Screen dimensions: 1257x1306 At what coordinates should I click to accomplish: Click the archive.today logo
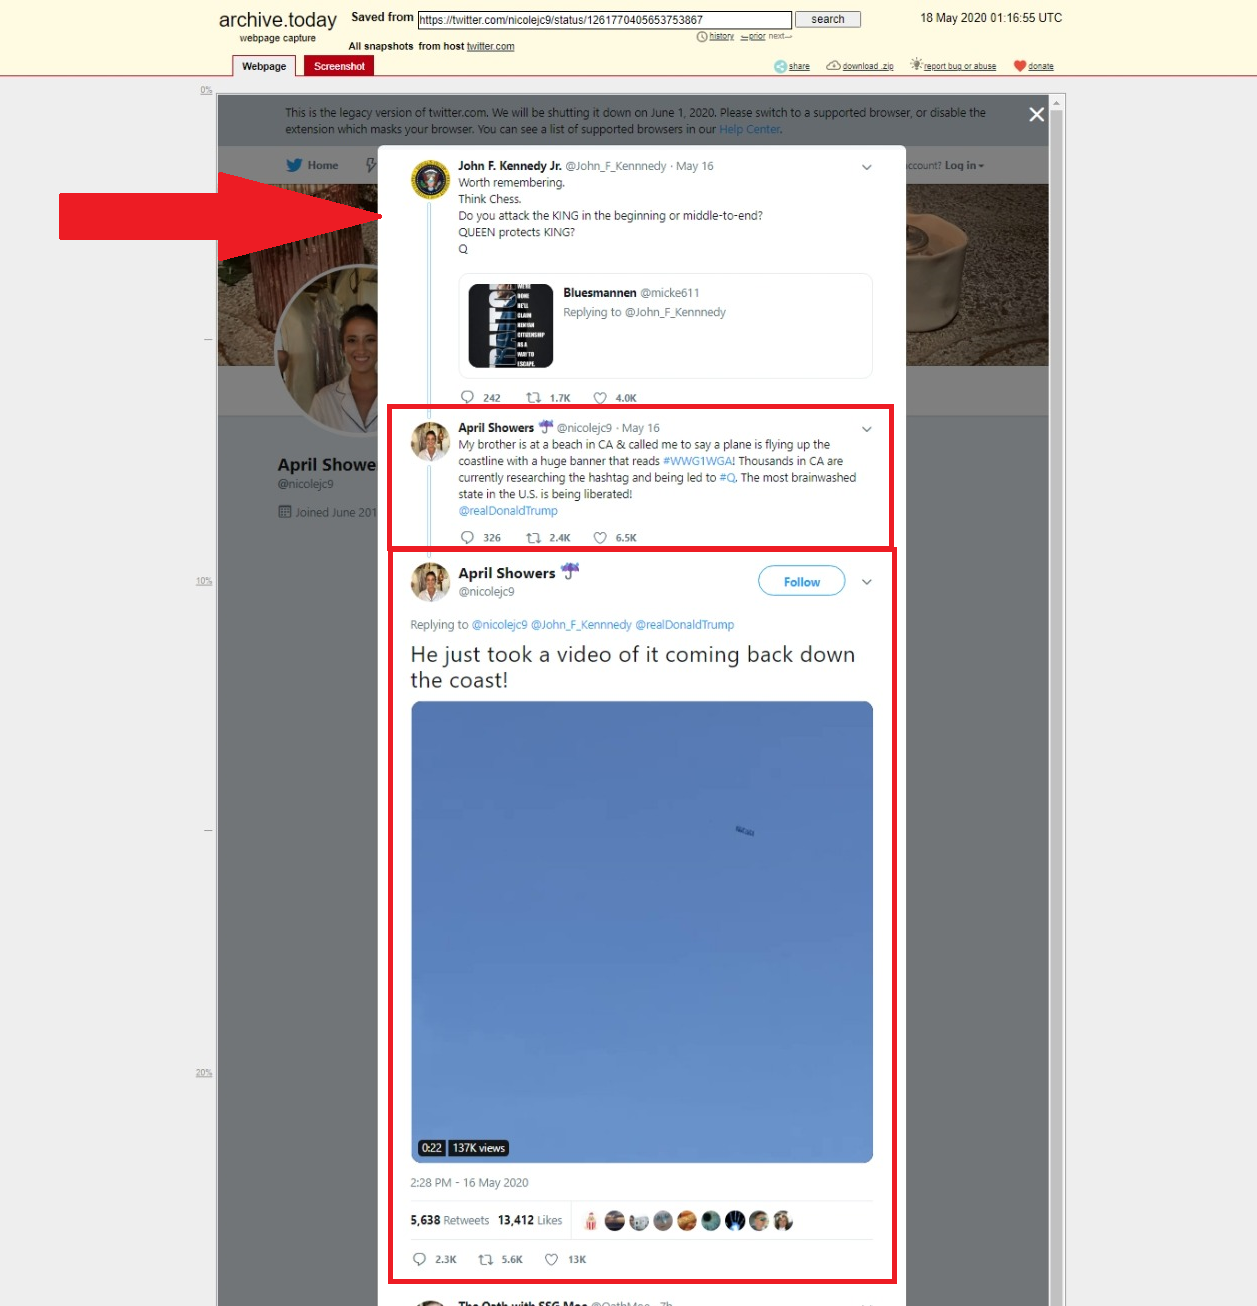tap(278, 21)
